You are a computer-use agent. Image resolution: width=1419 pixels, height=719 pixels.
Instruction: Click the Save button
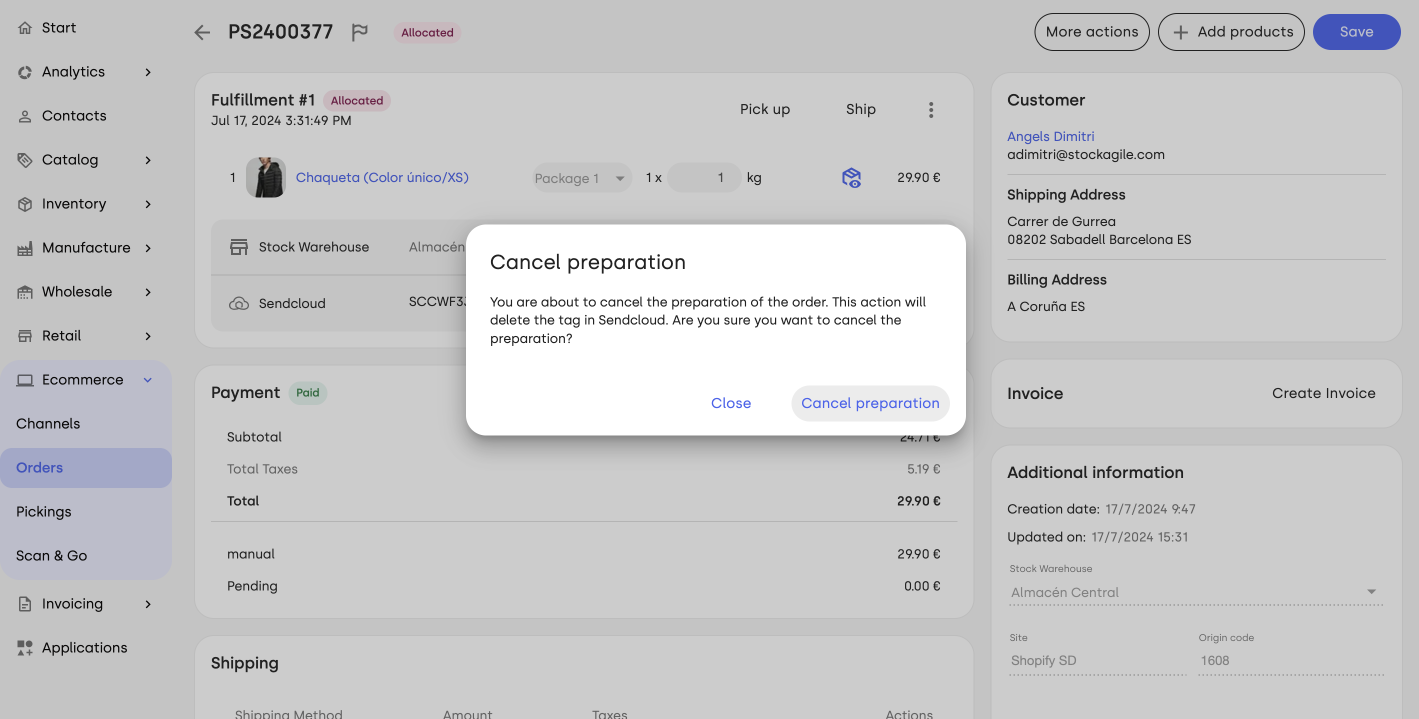(x=1356, y=32)
